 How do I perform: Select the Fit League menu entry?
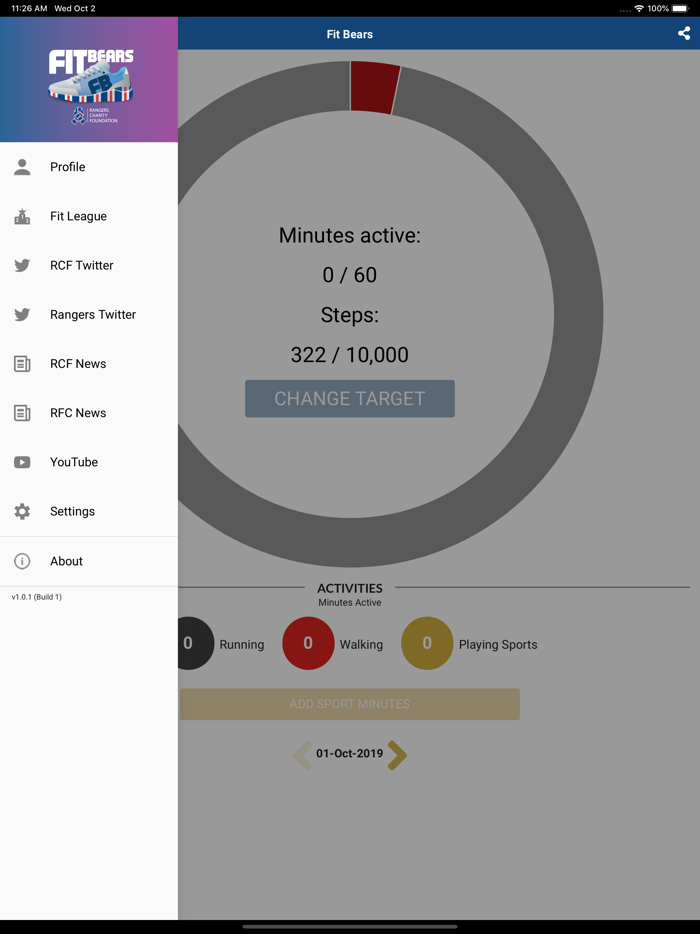point(89,216)
